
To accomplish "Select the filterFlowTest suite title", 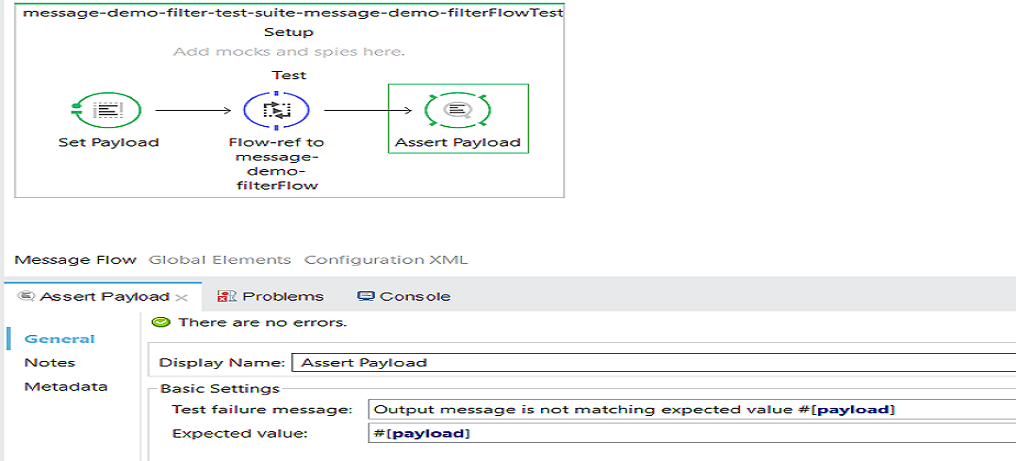I will click(x=291, y=13).
